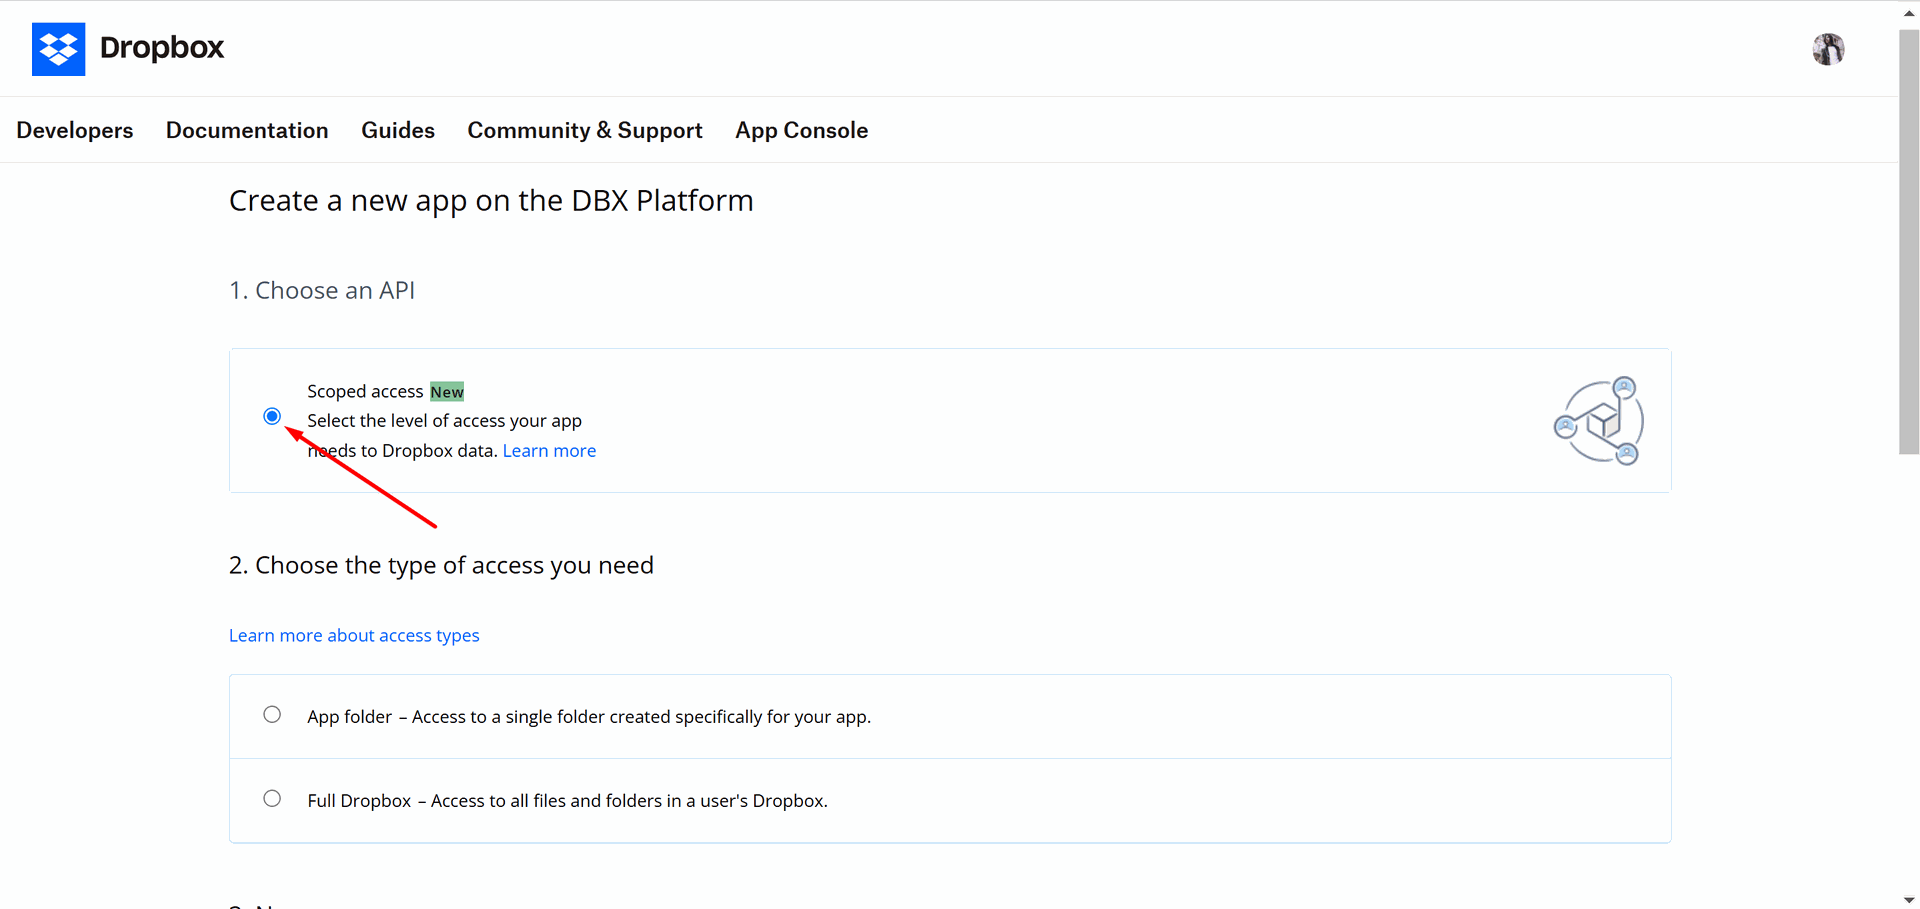Open the Guides menu item
This screenshot has height=909, width=1920.
[398, 130]
